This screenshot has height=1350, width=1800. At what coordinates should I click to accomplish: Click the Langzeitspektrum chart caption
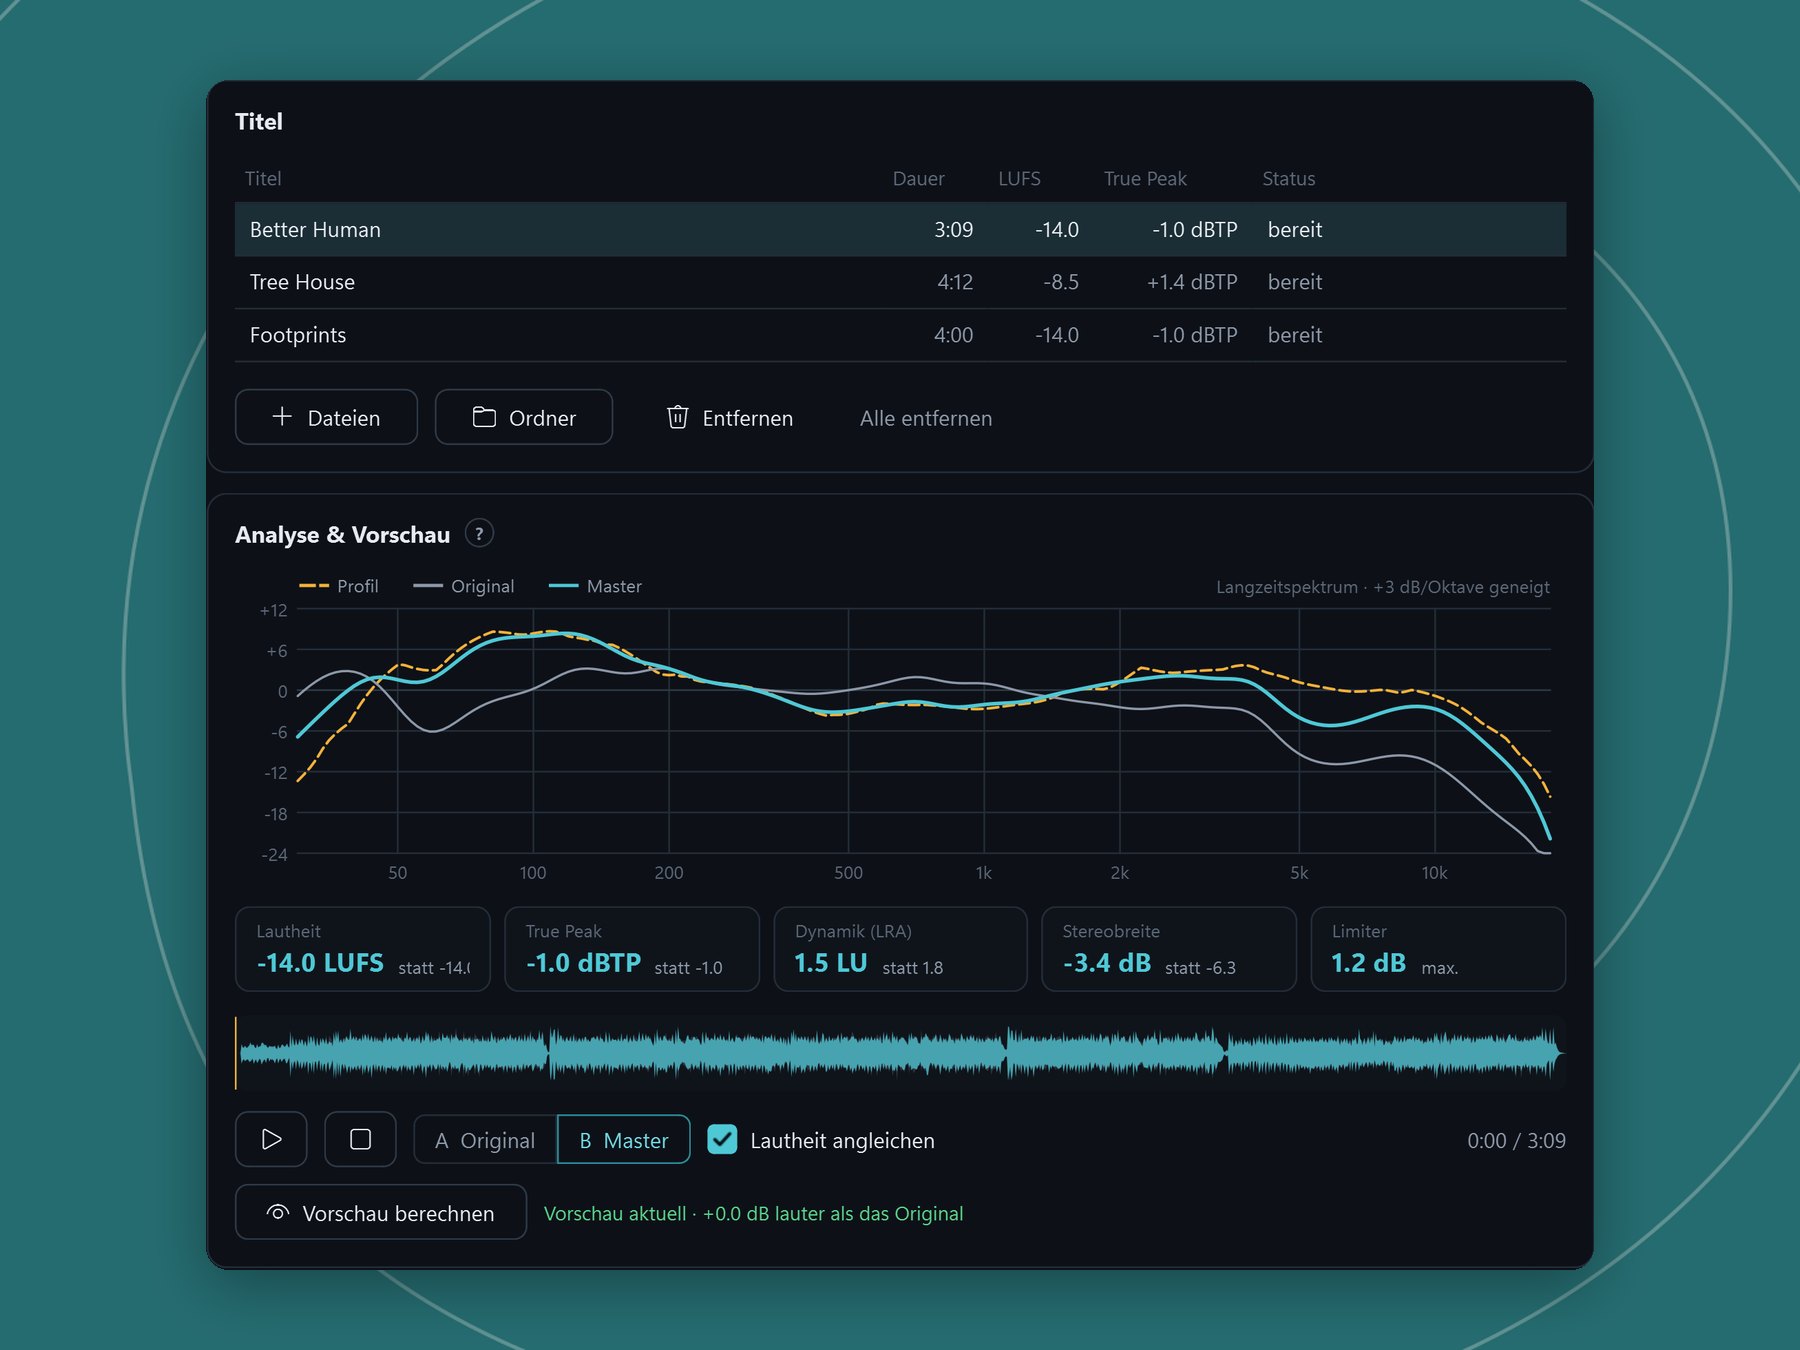(x=1383, y=587)
